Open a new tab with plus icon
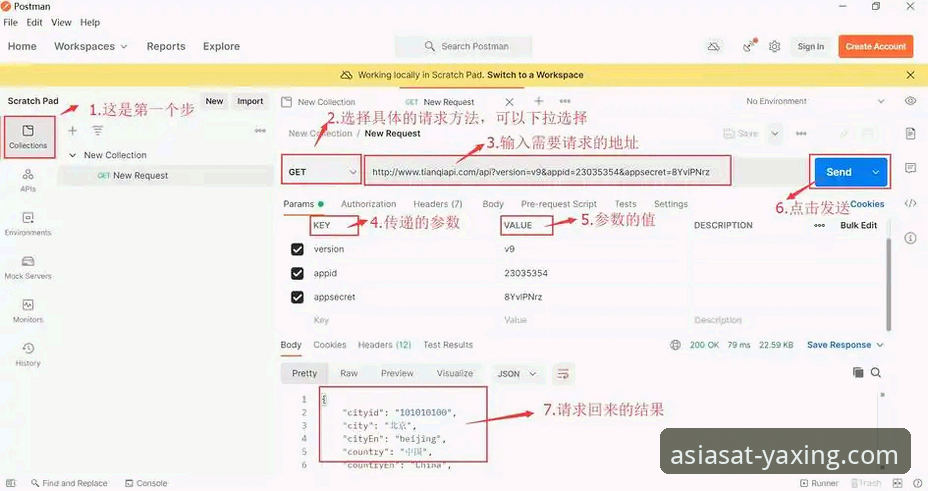This screenshot has width=928, height=491. coord(539,101)
